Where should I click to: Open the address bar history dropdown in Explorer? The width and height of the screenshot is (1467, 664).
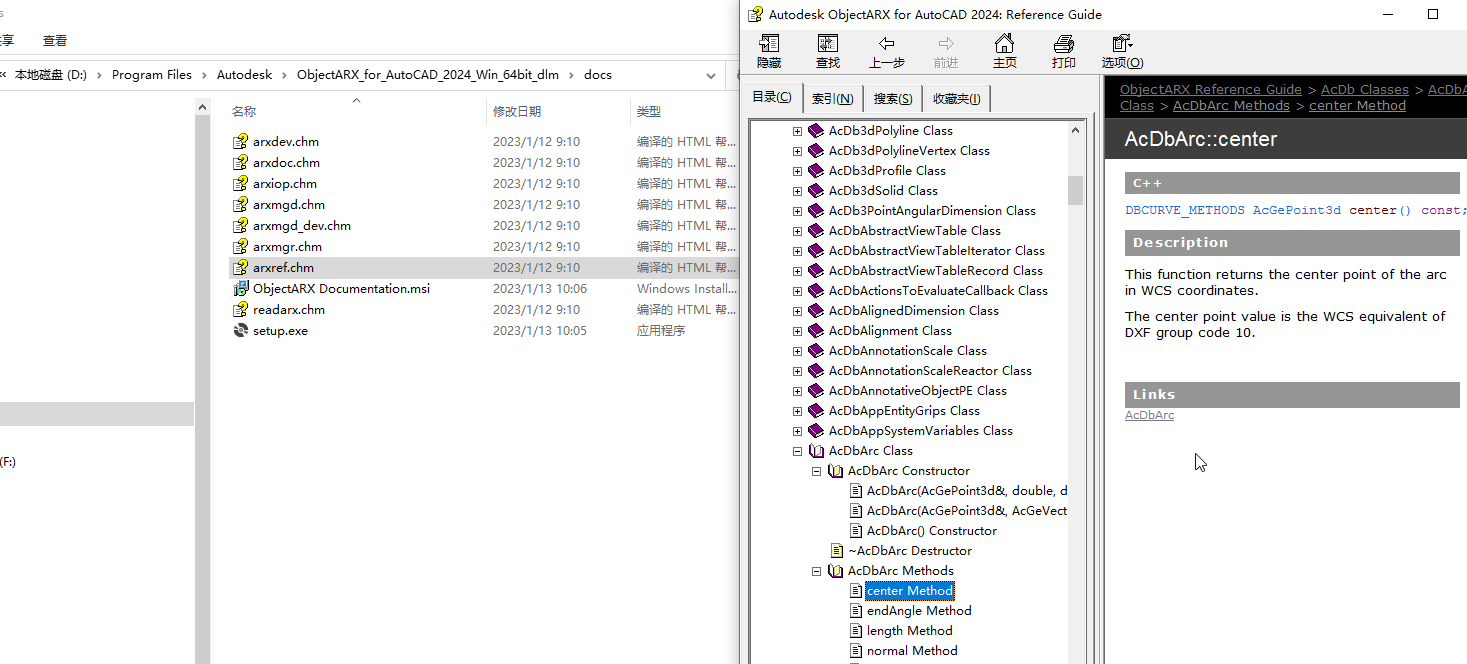click(x=711, y=75)
